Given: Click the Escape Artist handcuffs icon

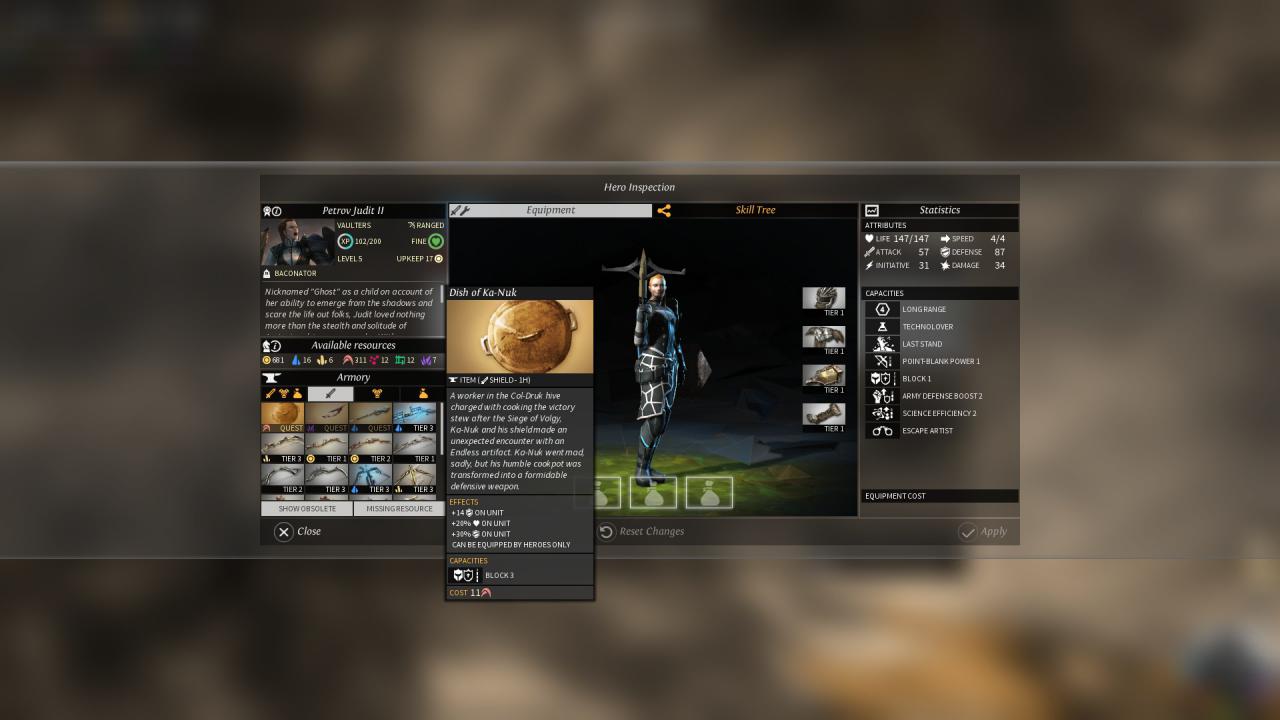Looking at the screenshot, I should (882, 431).
